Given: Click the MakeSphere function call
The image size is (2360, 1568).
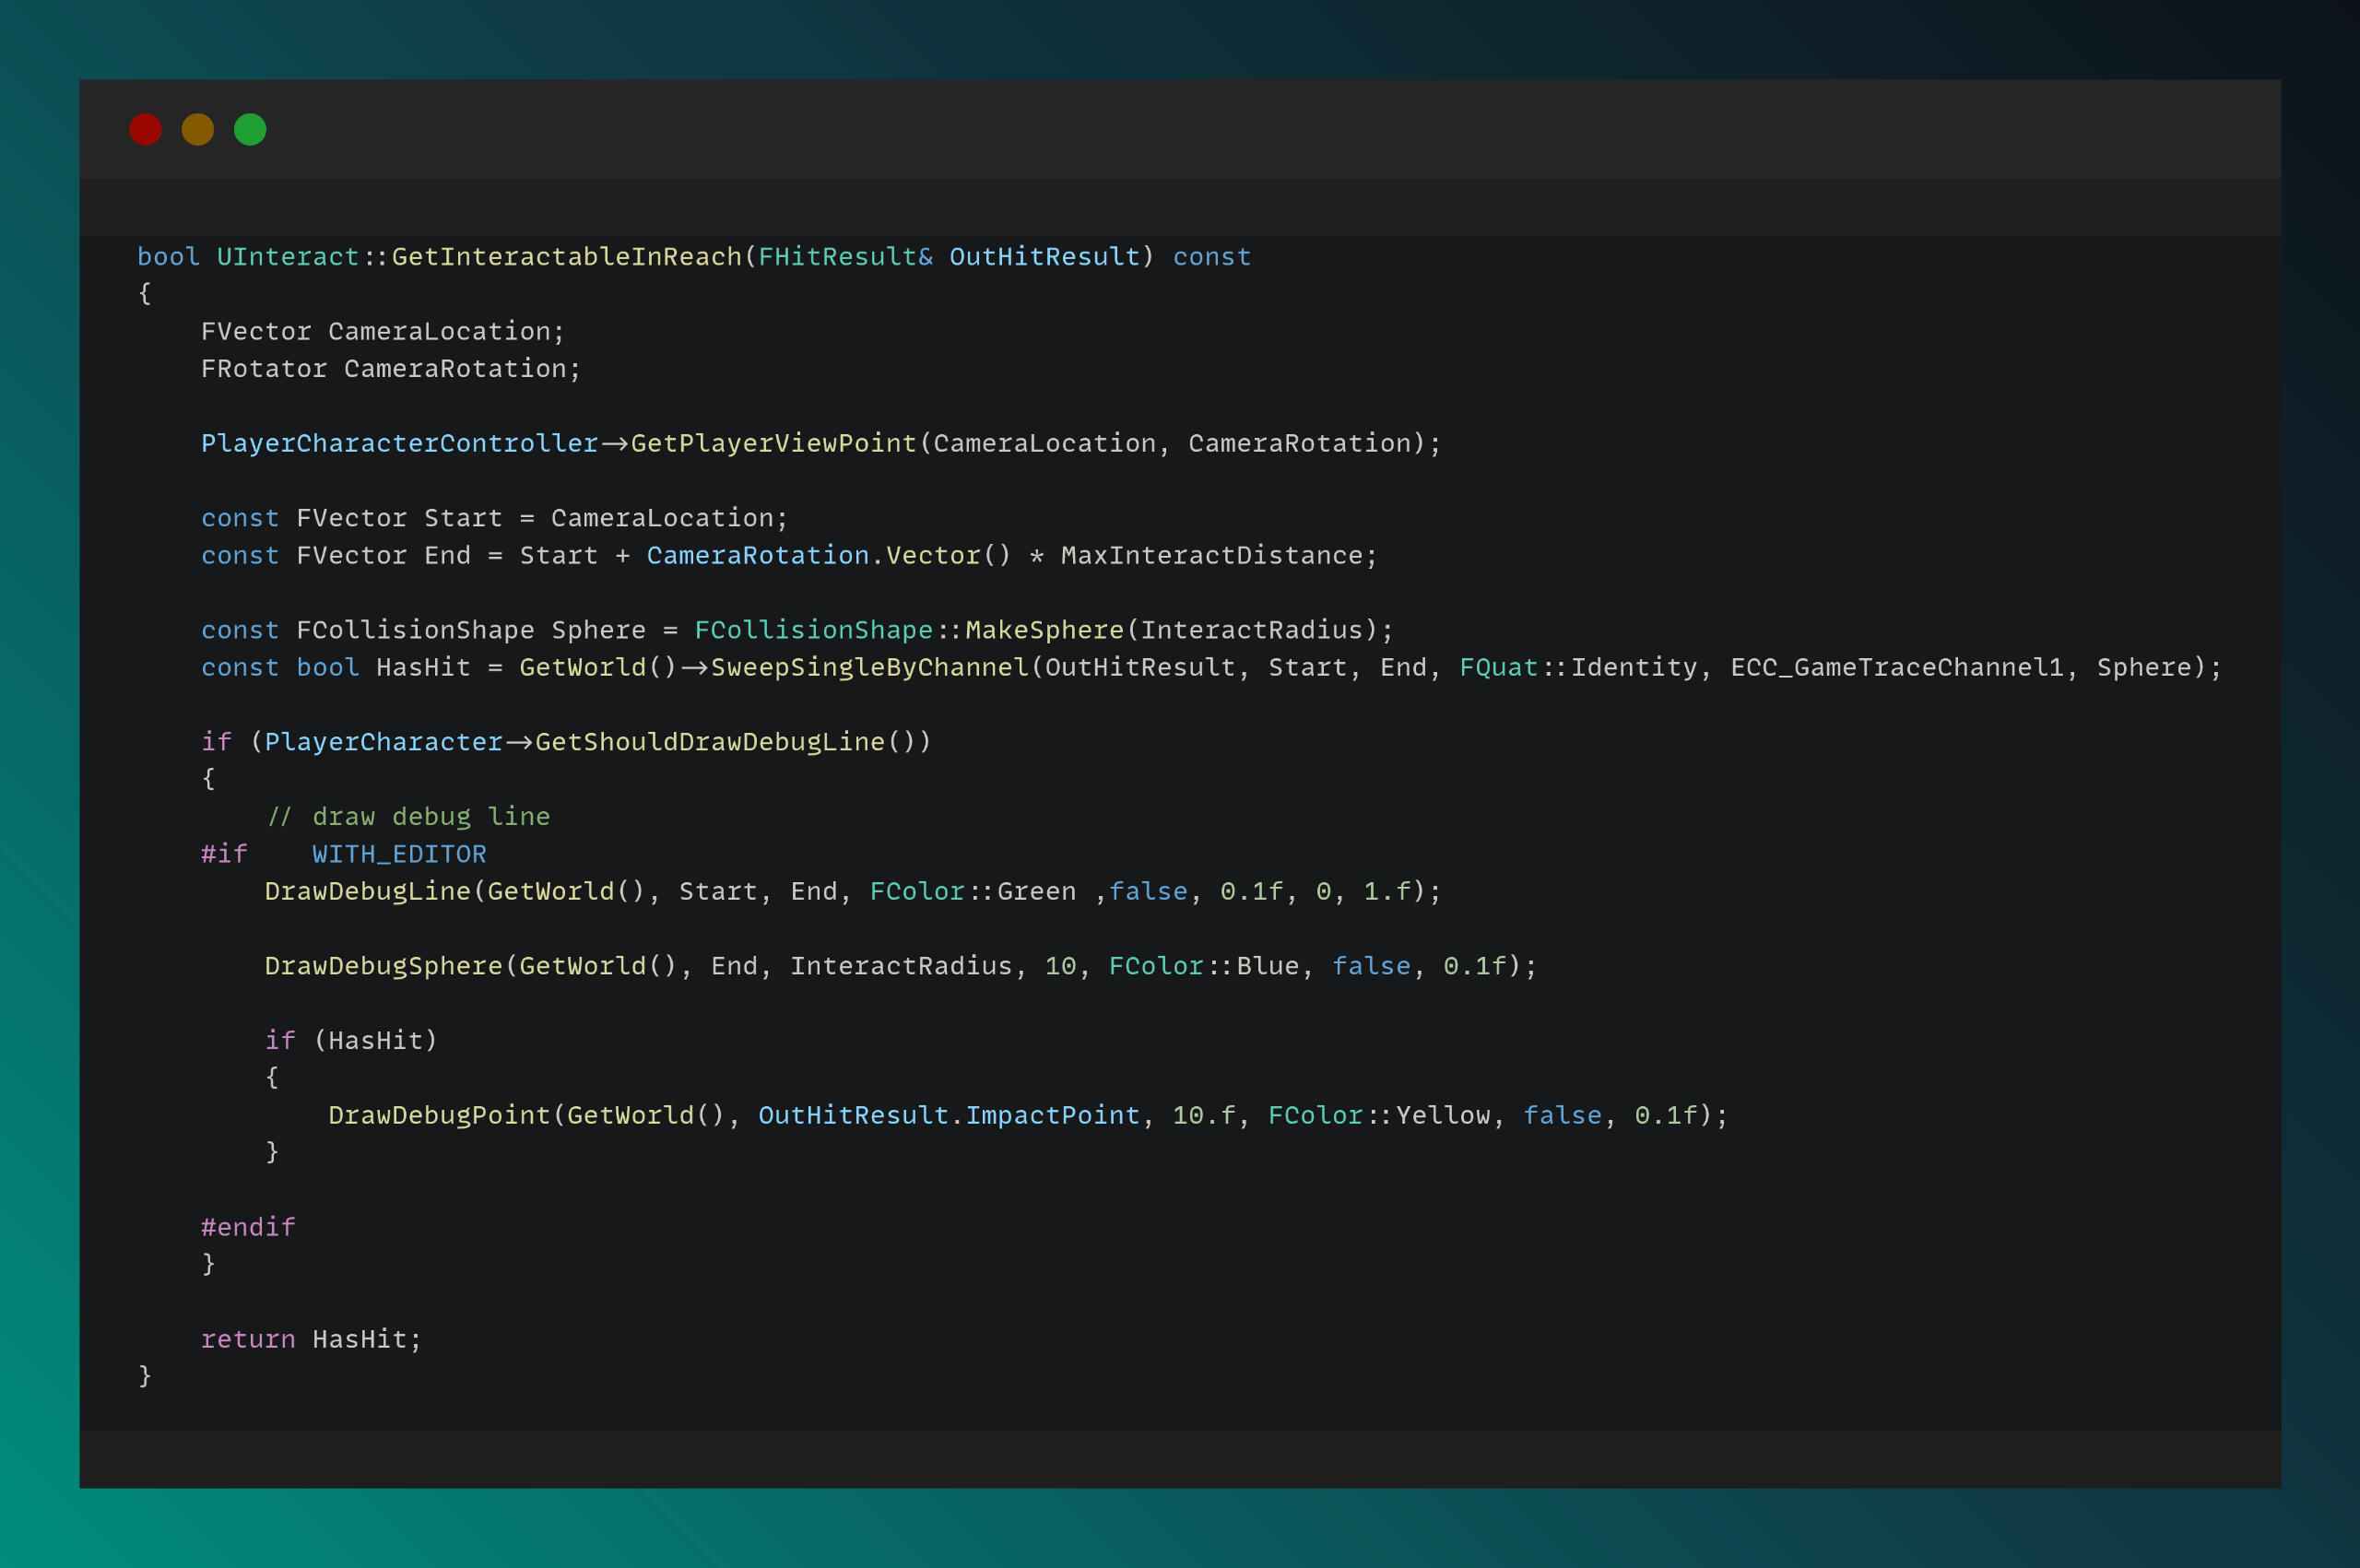Looking at the screenshot, I should click(1044, 630).
